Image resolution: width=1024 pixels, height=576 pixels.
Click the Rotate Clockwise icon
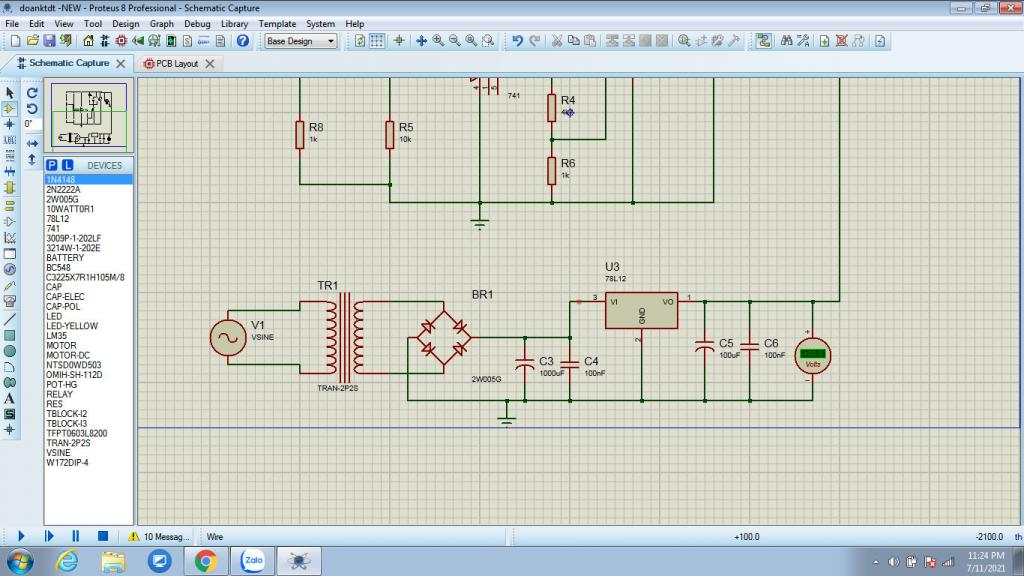click(32, 92)
